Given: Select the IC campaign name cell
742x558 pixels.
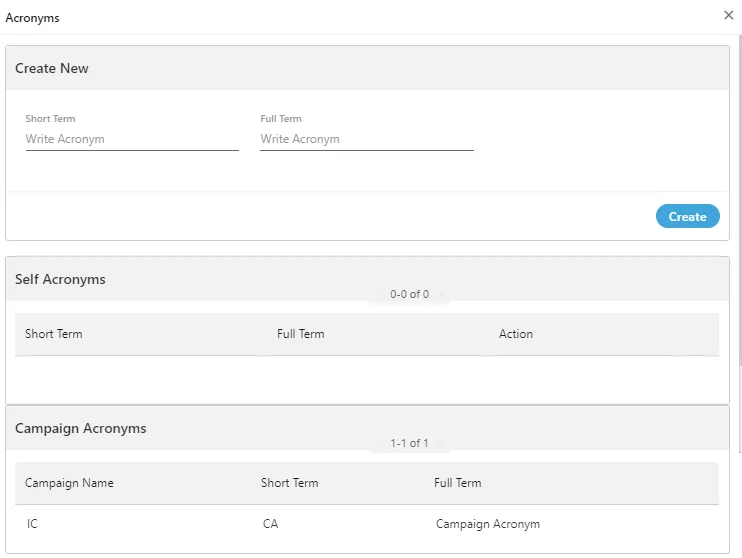Looking at the screenshot, I should tap(32, 524).
